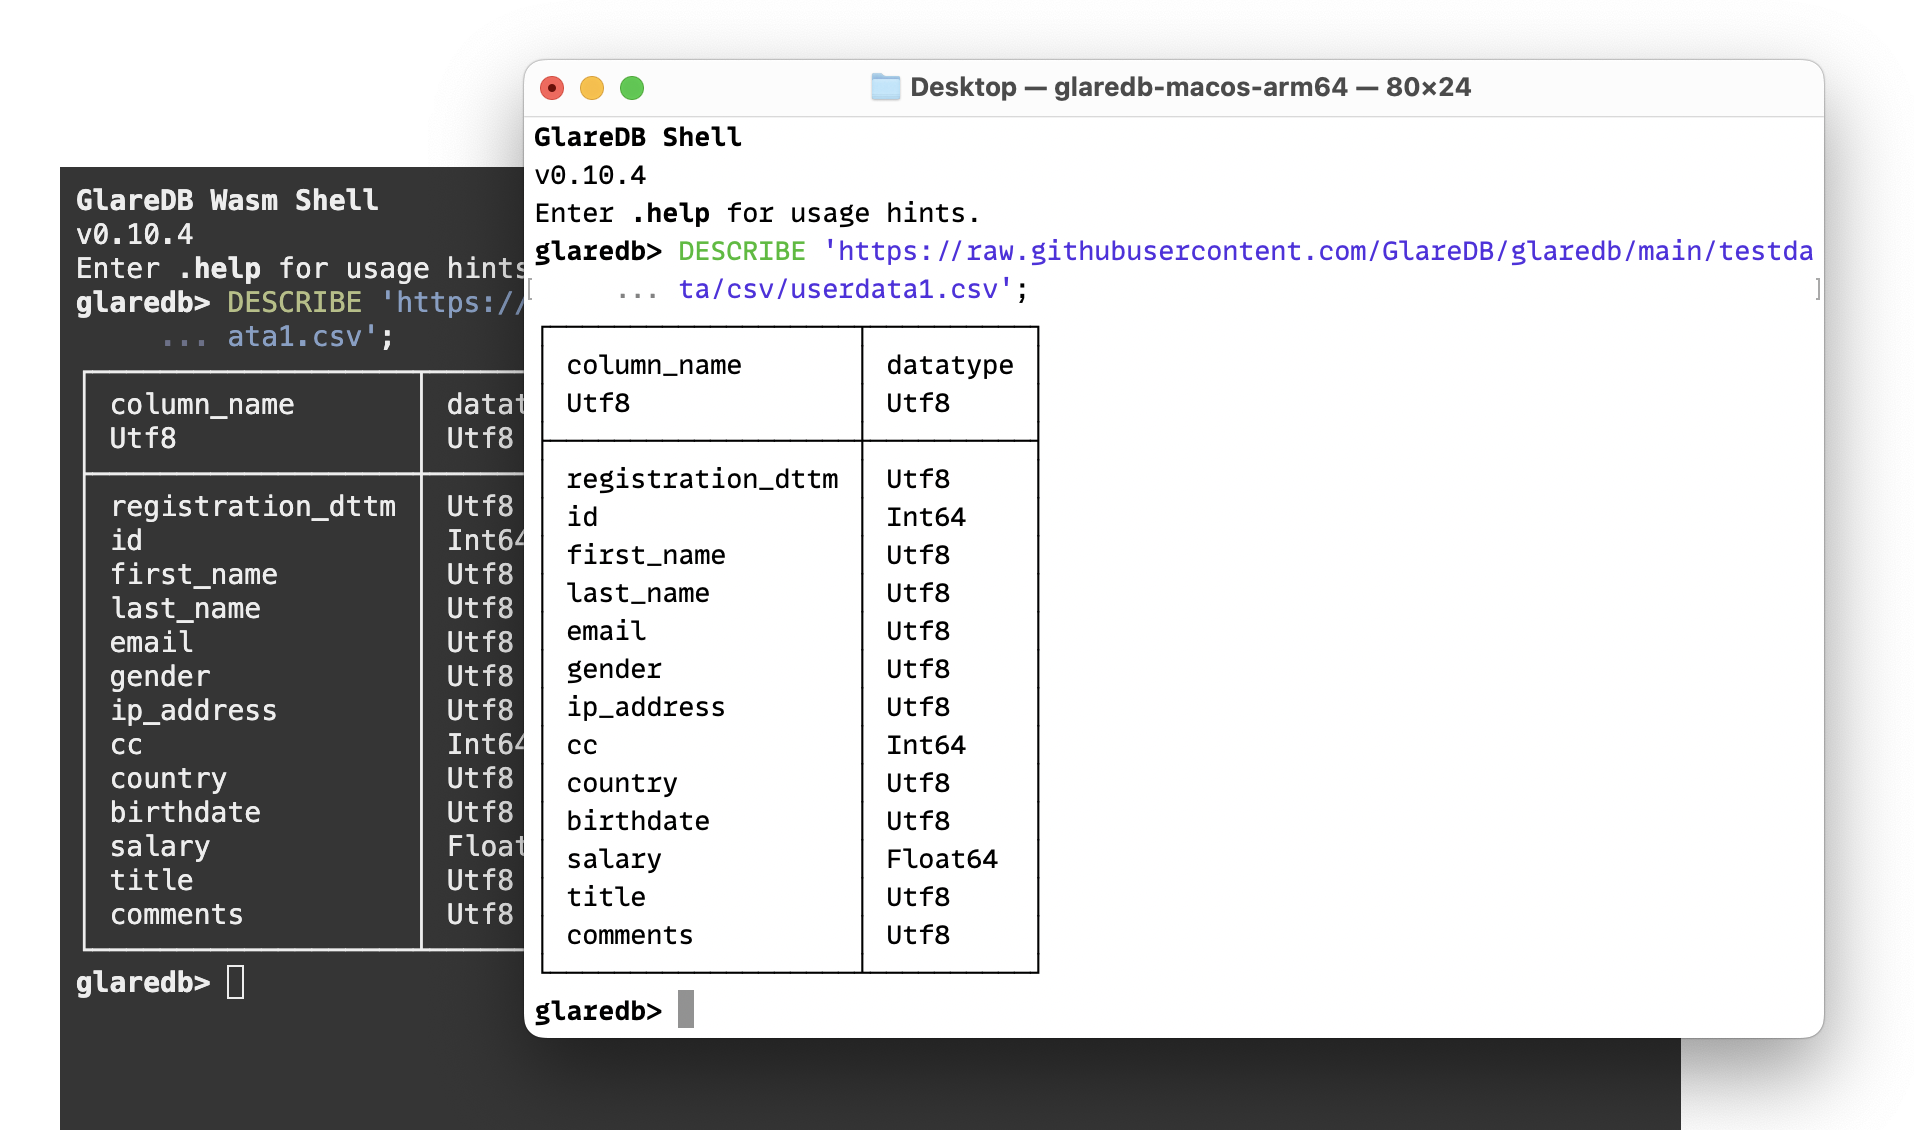Click the 'Int64' datatype beside id in the macOS terminal
This screenshot has width=1914, height=1130.
[926, 517]
